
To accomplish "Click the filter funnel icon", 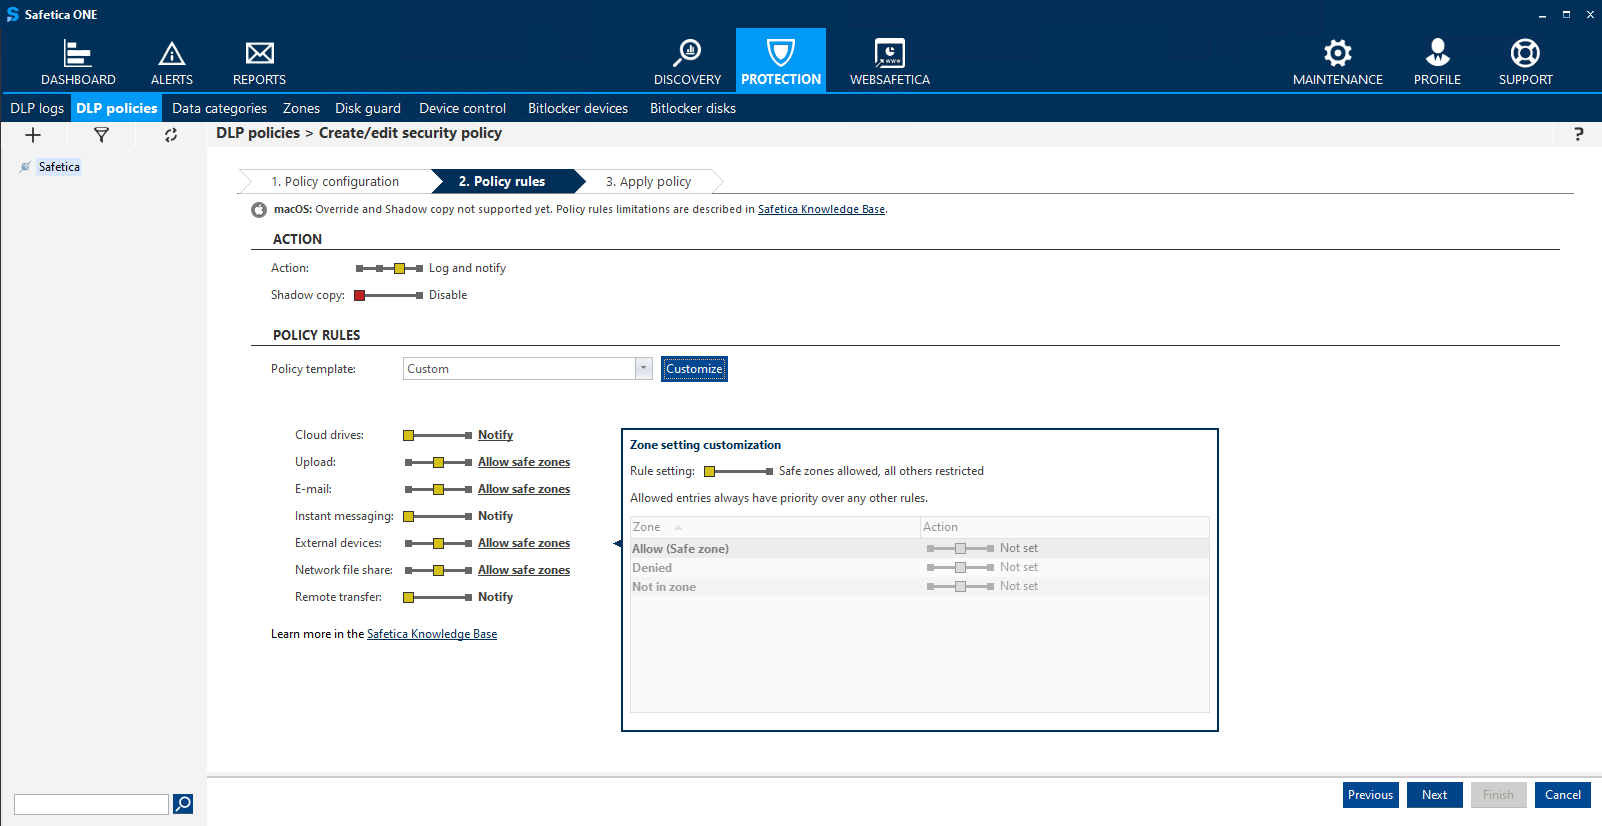I will click(x=101, y=135).
